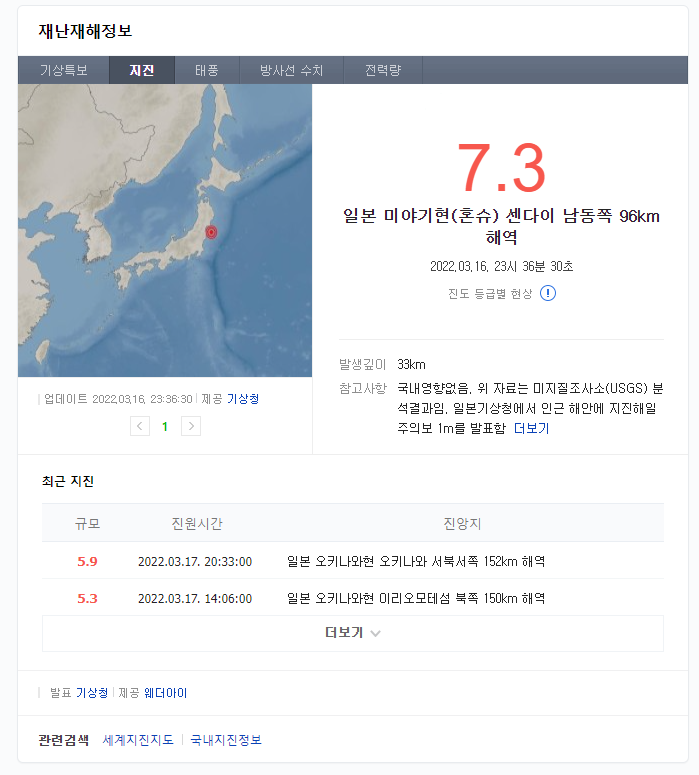The image size is (699, 775).
Task: Expand 참고사항 with the blue 더보기 link
Action: coord(531,428)
